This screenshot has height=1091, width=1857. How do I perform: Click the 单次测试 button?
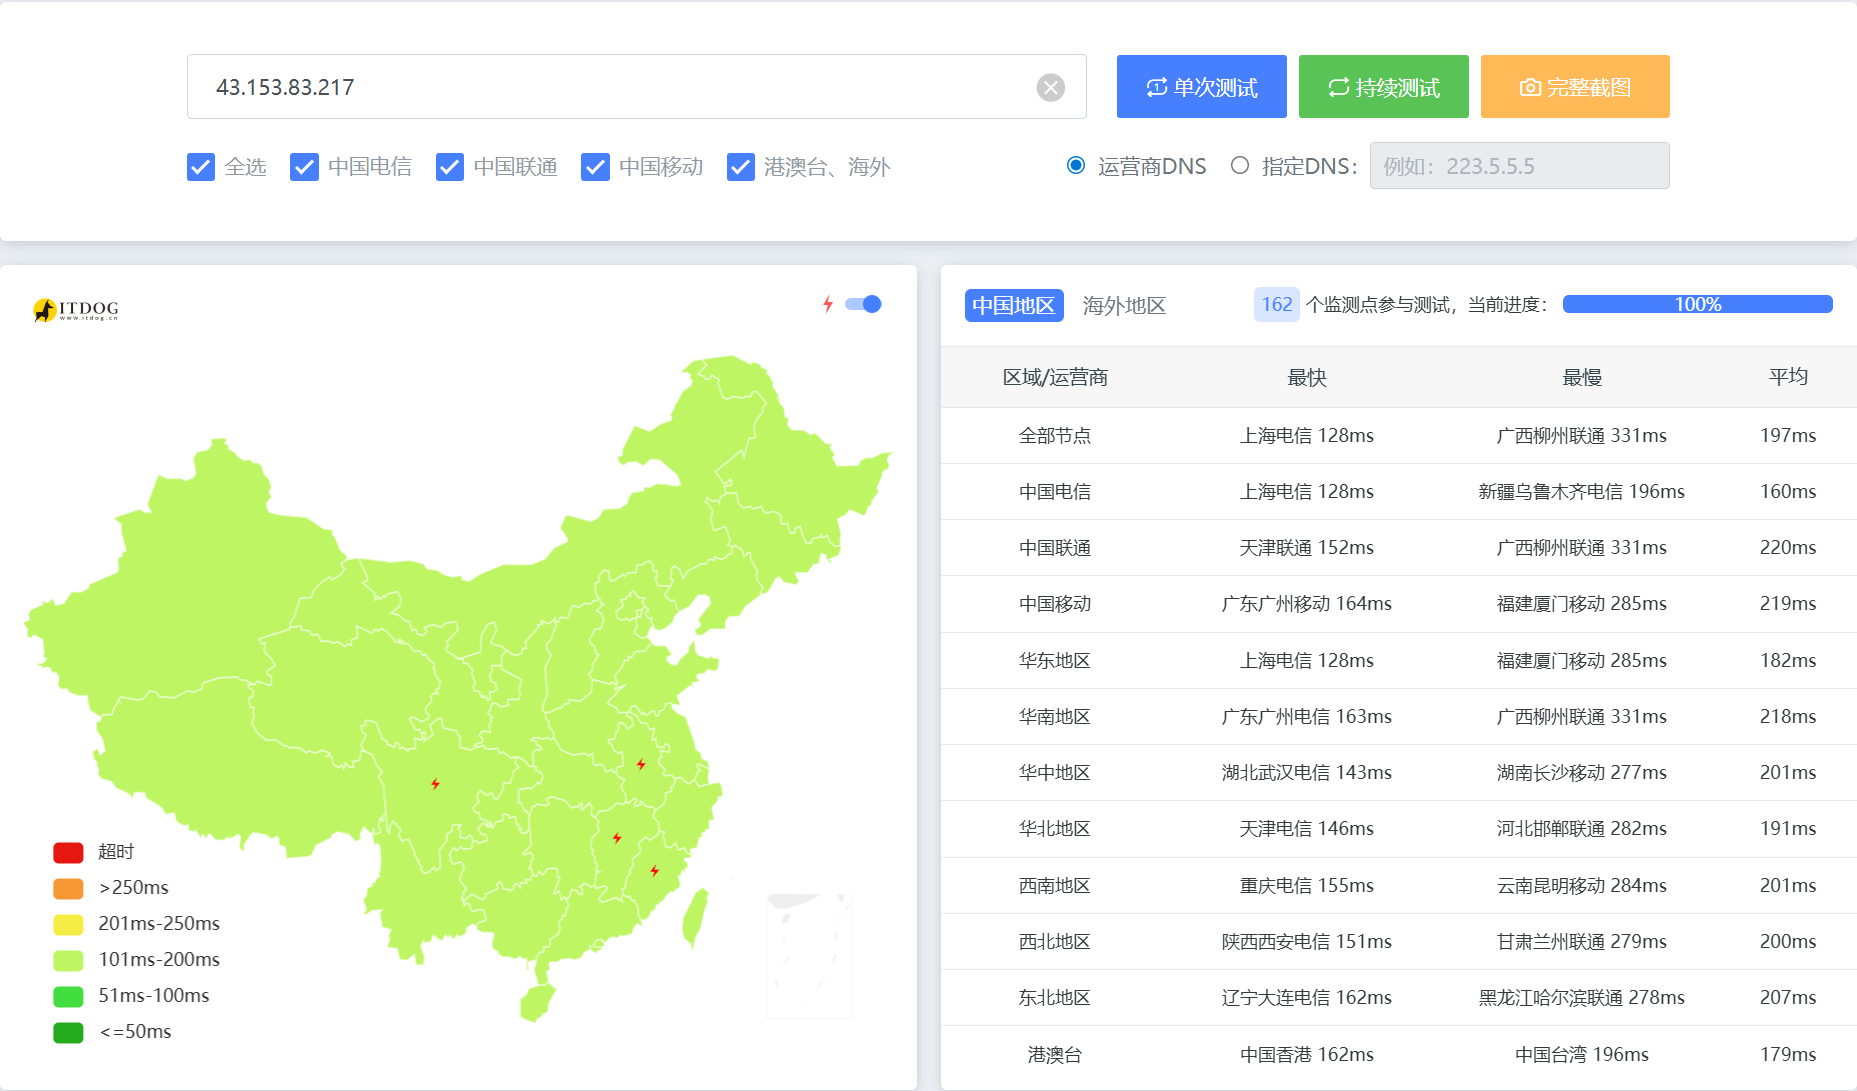[1202, 87]
